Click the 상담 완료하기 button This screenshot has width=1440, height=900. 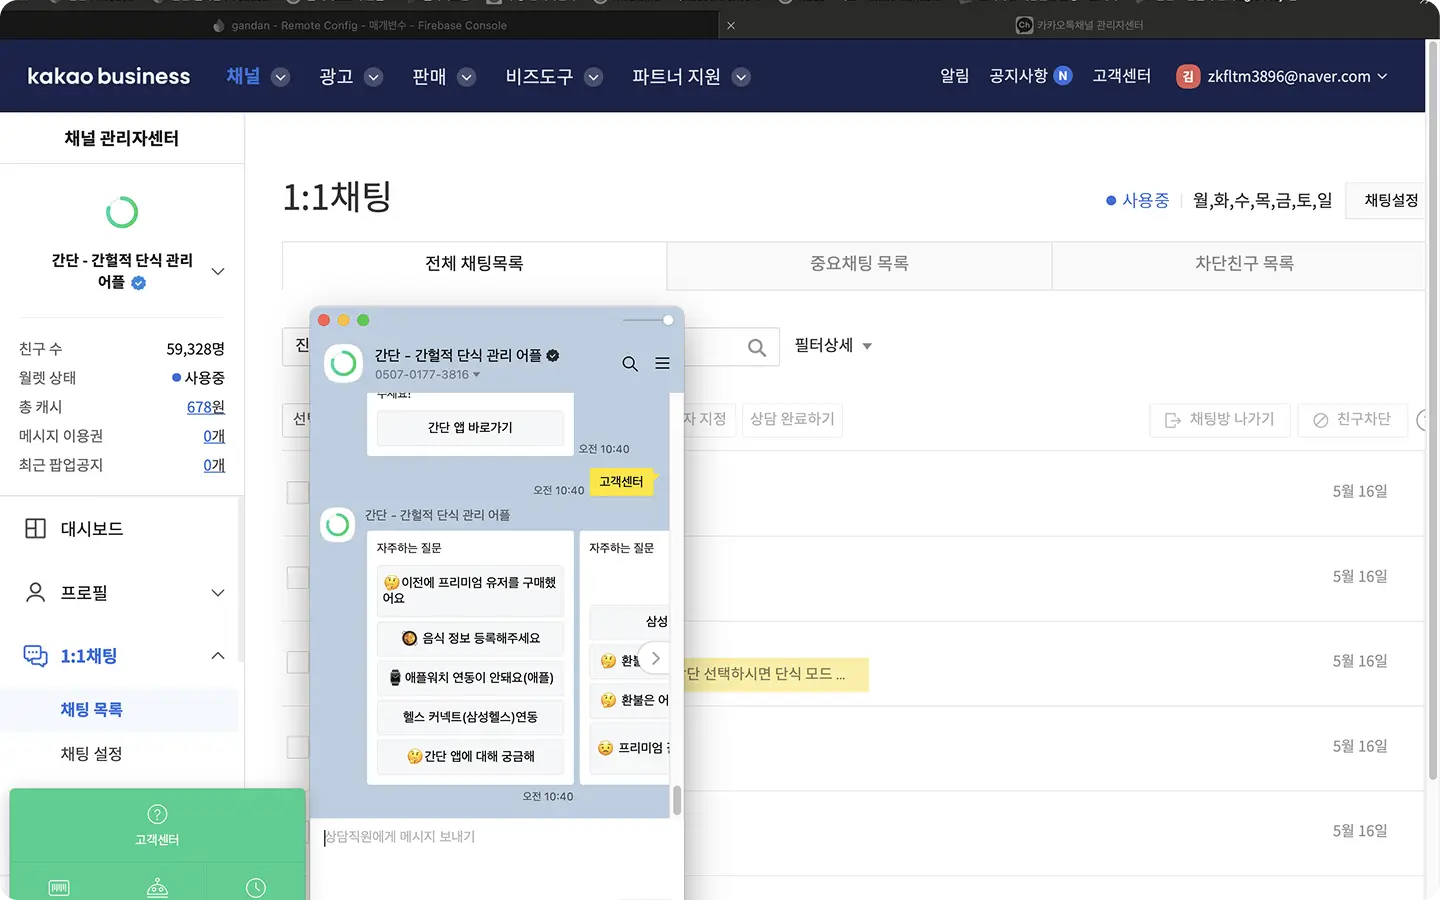coord(792,419)
